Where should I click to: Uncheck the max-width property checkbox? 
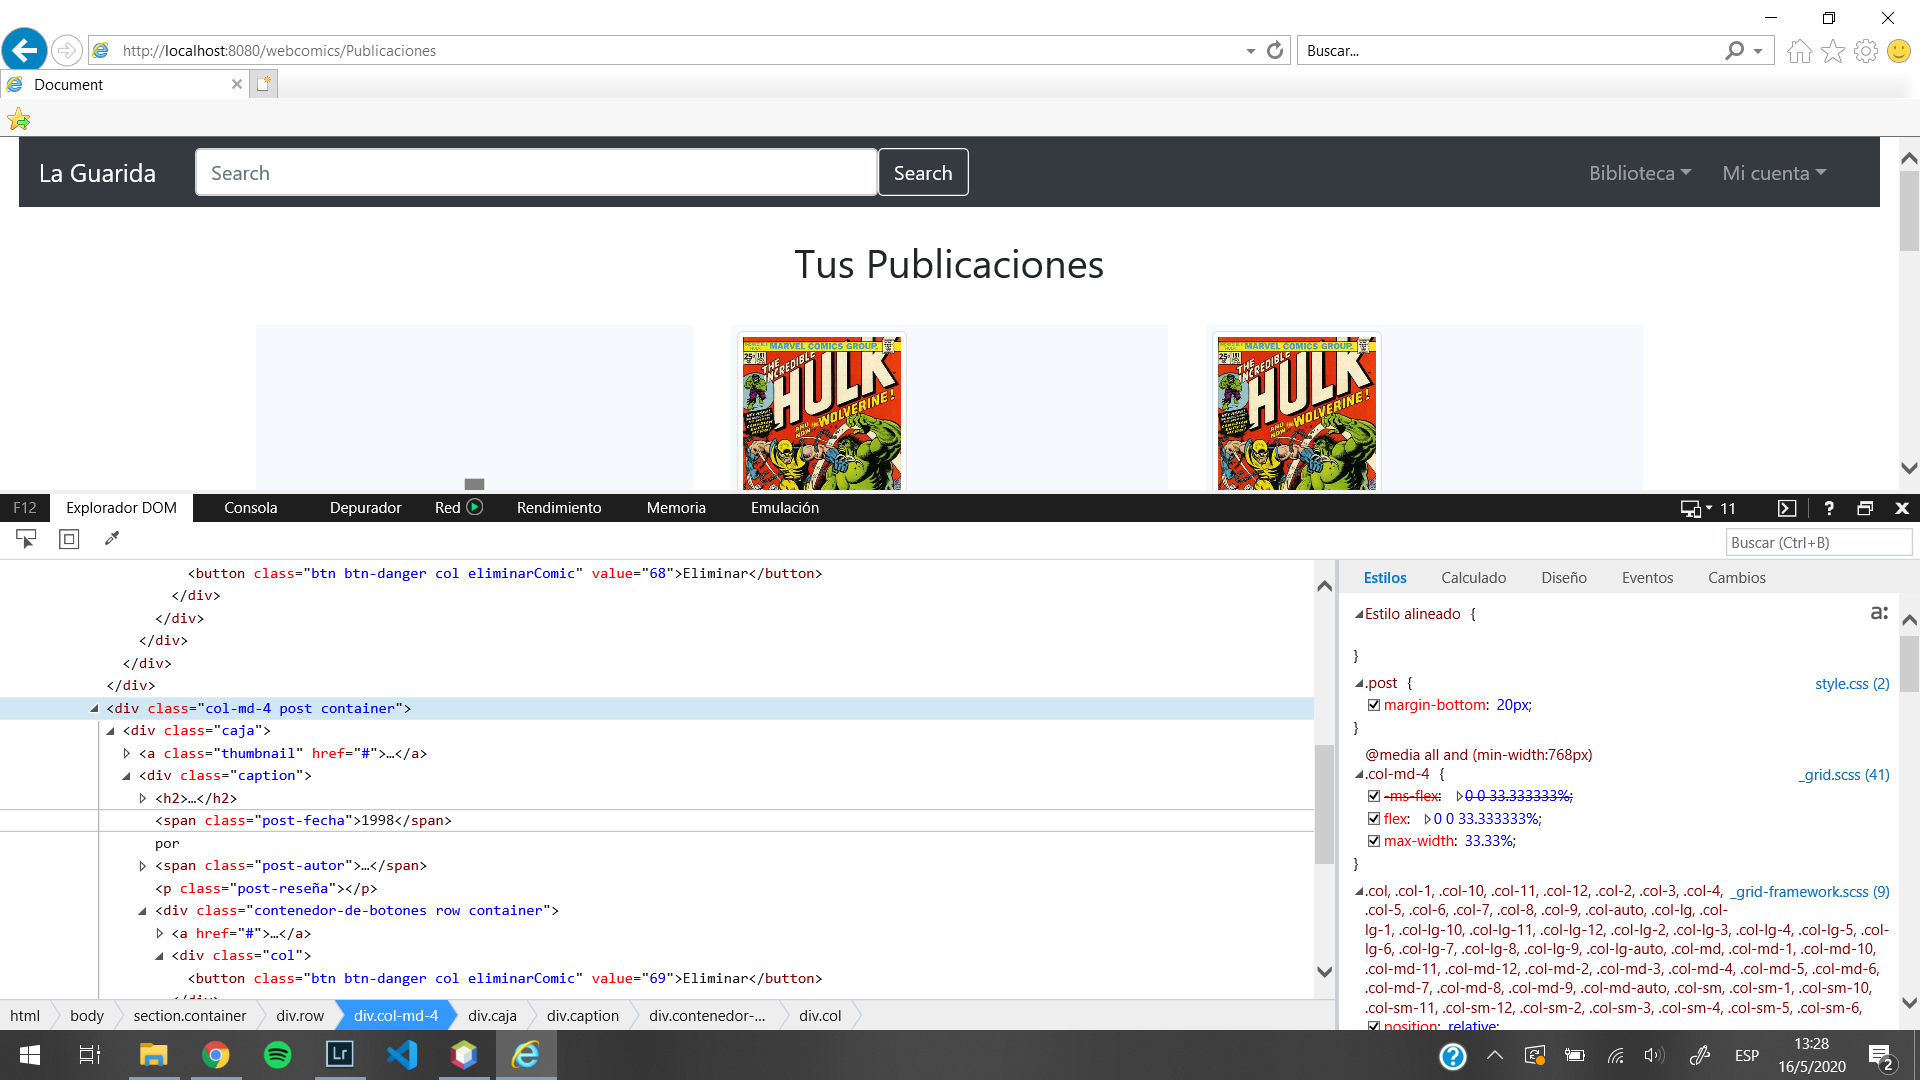pyautogui.click(x=1374, y=841)
